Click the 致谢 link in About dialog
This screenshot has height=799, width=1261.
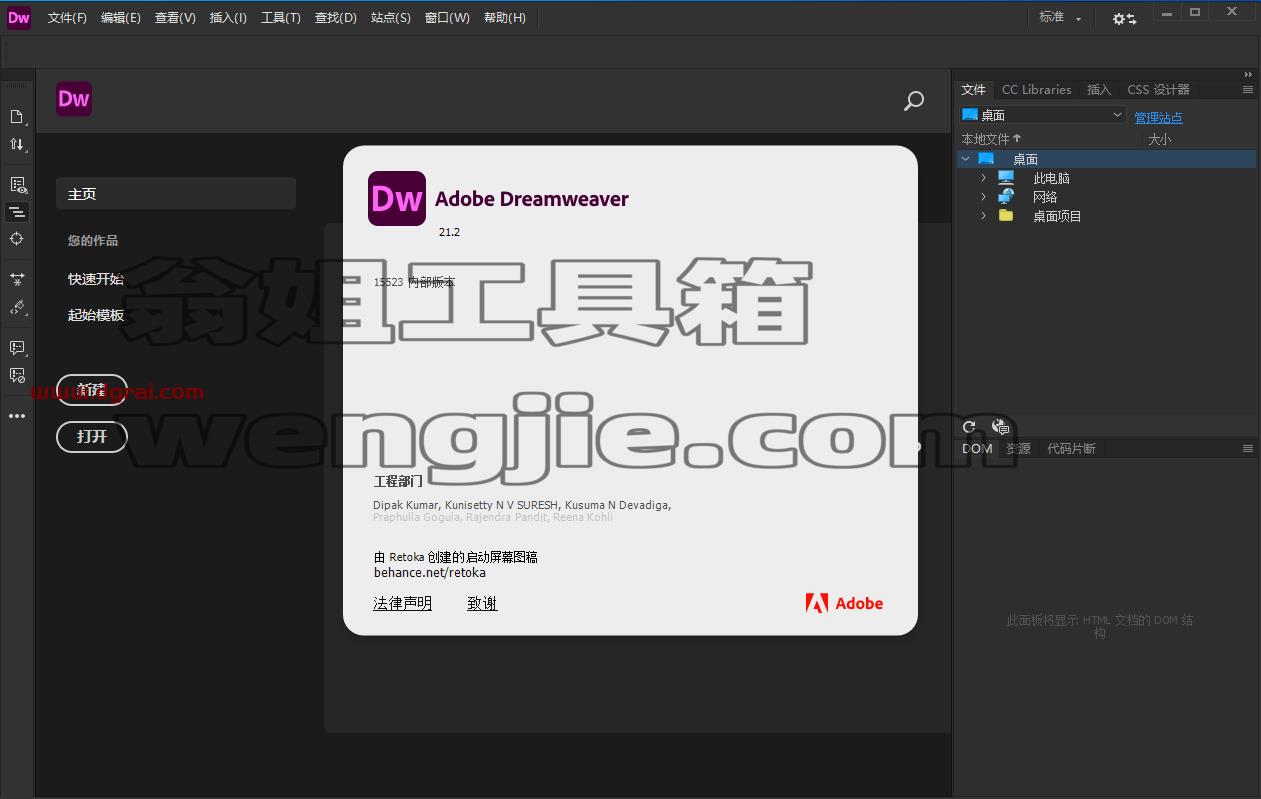tap(482, 603)
